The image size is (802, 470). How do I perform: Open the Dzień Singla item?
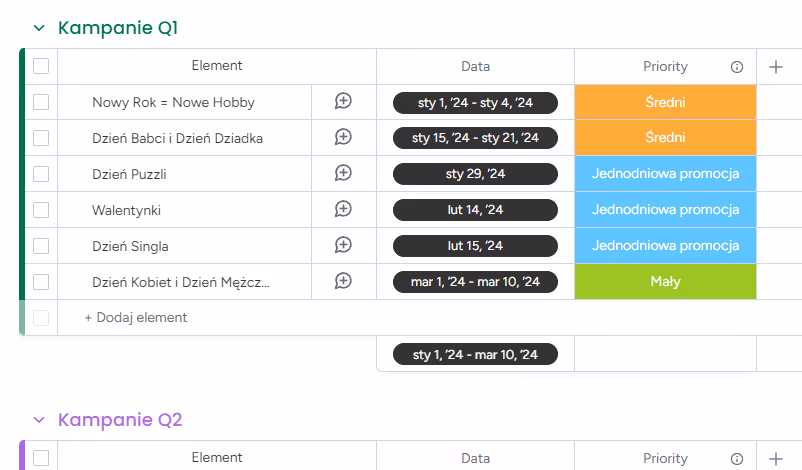(130, 246)
